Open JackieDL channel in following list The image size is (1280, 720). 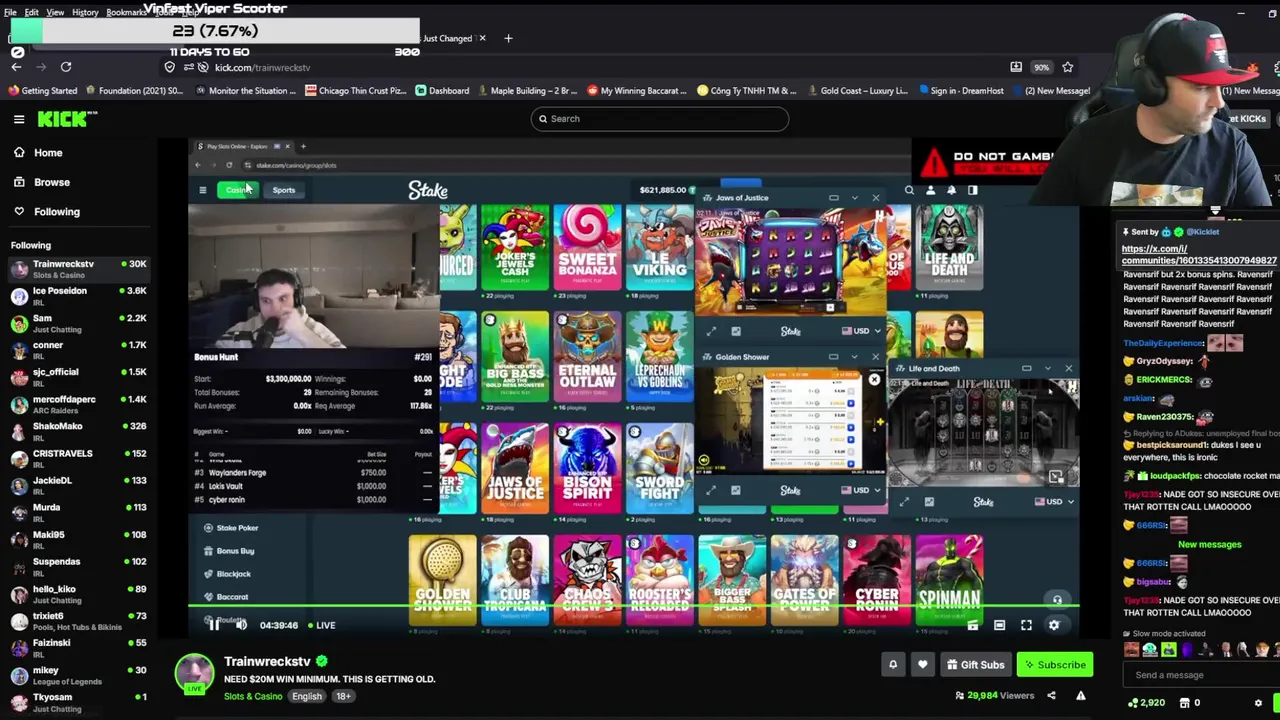(78, 486)
